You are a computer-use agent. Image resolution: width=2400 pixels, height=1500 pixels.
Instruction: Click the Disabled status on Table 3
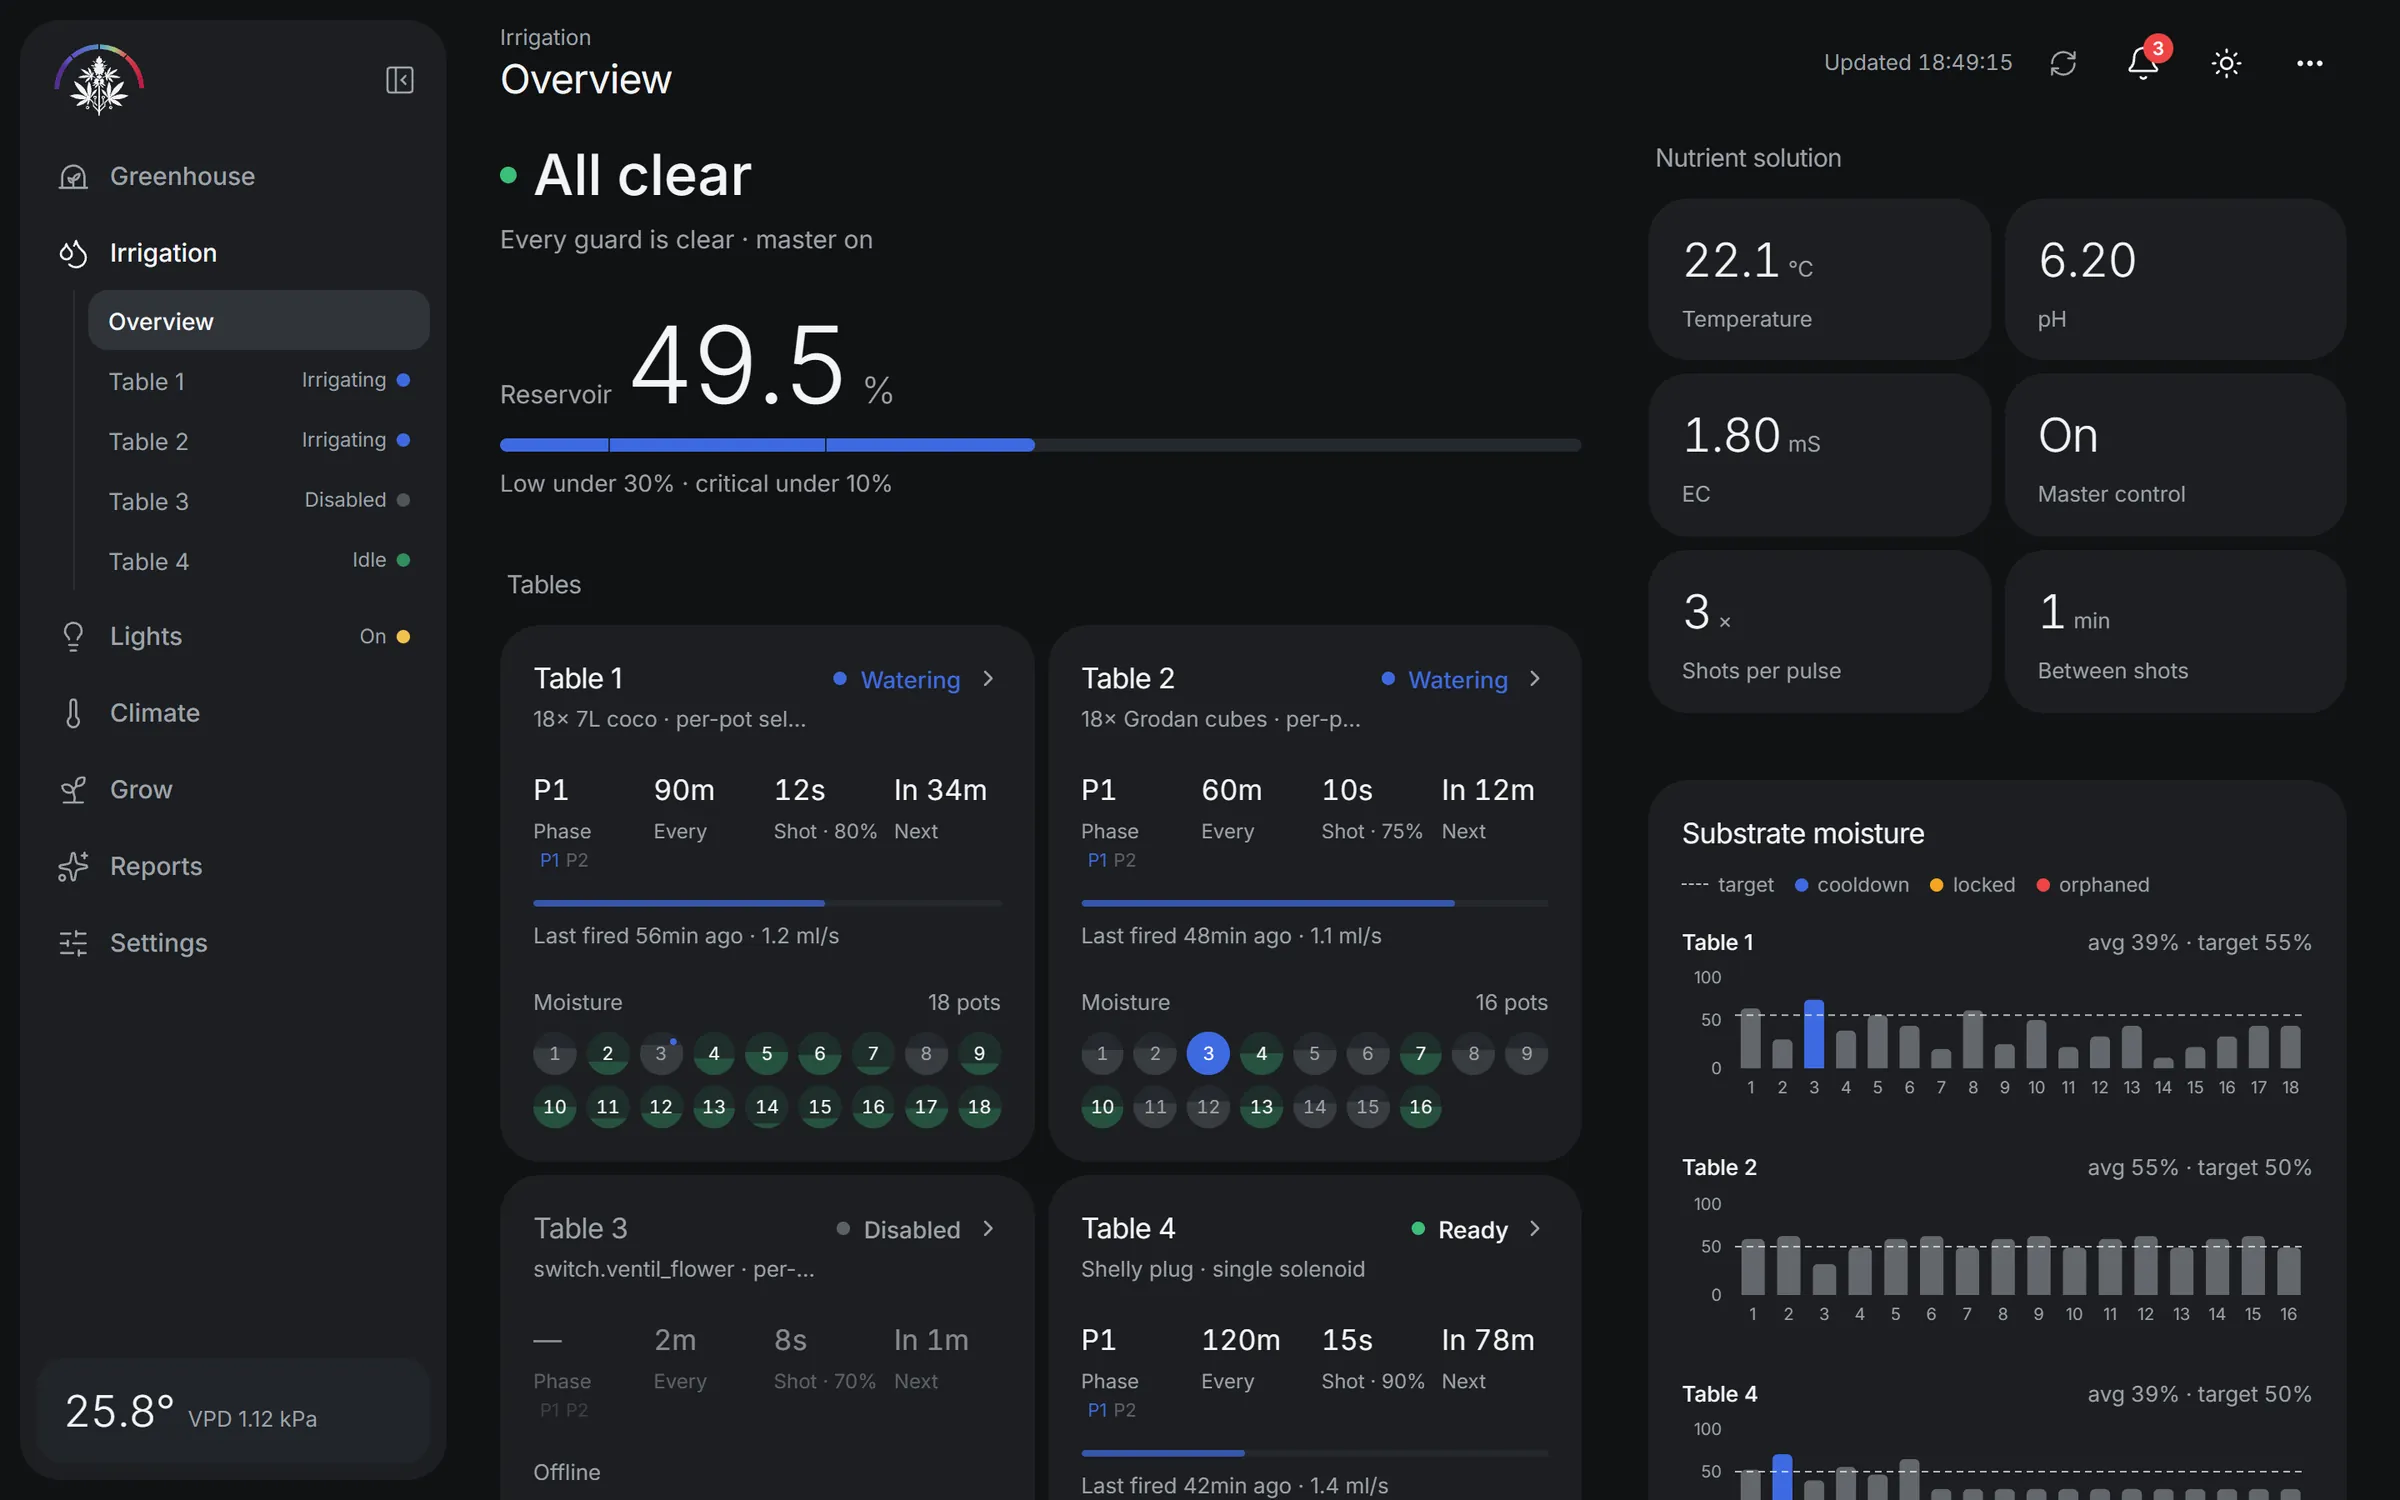point(898,1230)
